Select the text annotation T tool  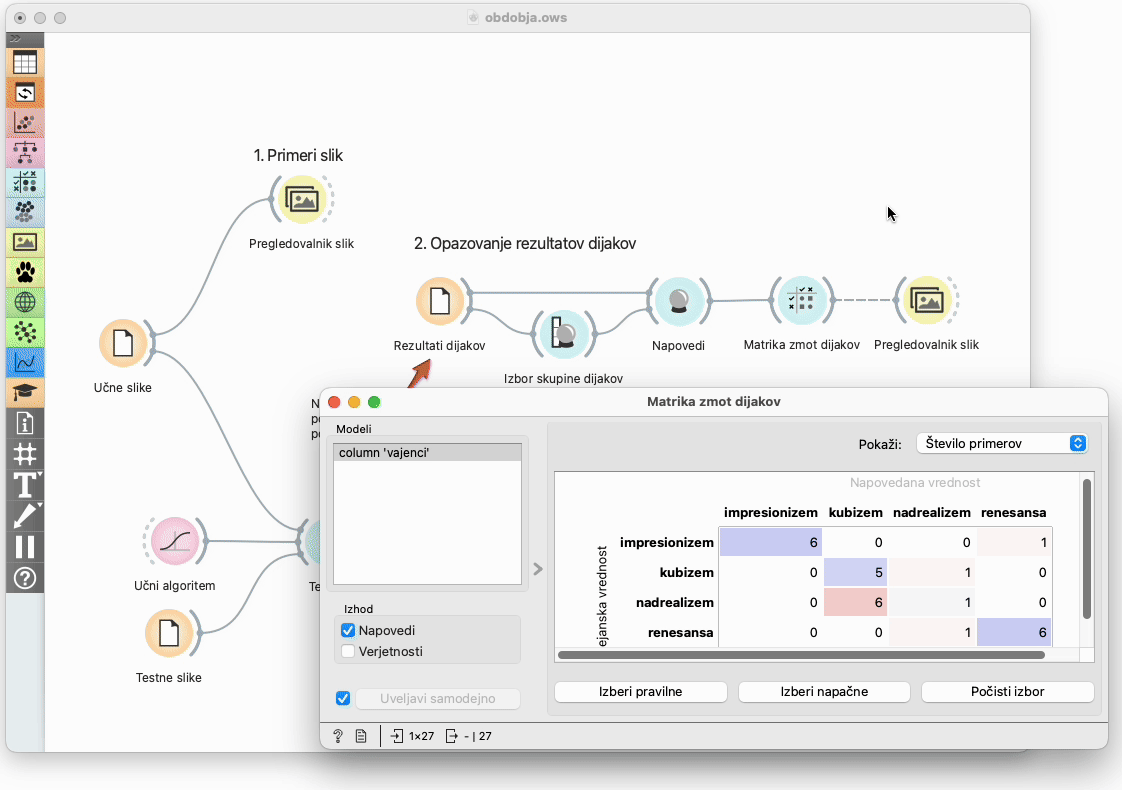point(25,486)
